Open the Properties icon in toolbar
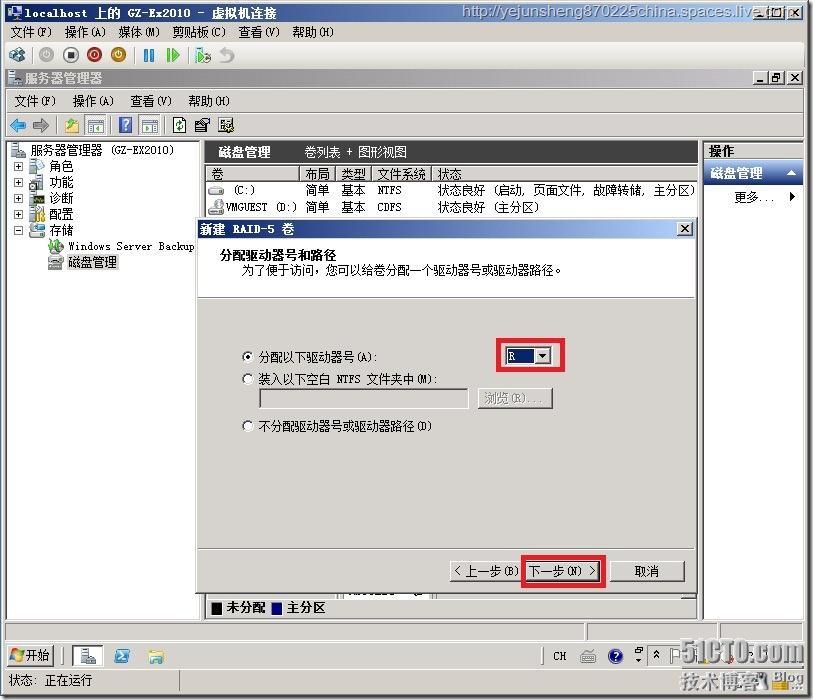Image resolution: width=813 pixels, height=700 pixels. 202,125
